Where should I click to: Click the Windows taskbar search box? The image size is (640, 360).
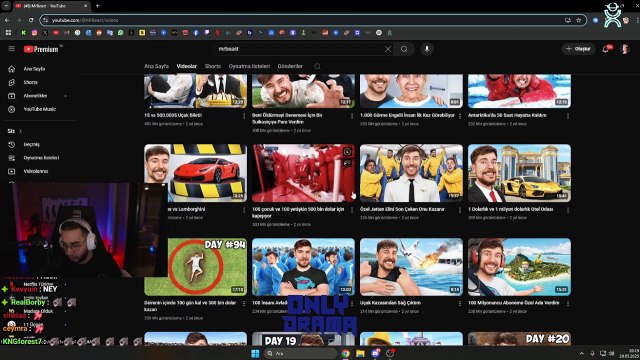point(300,353)
